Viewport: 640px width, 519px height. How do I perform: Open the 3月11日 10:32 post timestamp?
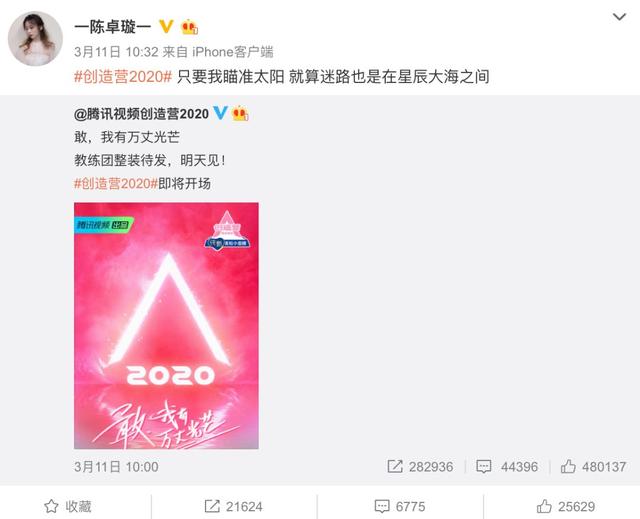point(116,52)
